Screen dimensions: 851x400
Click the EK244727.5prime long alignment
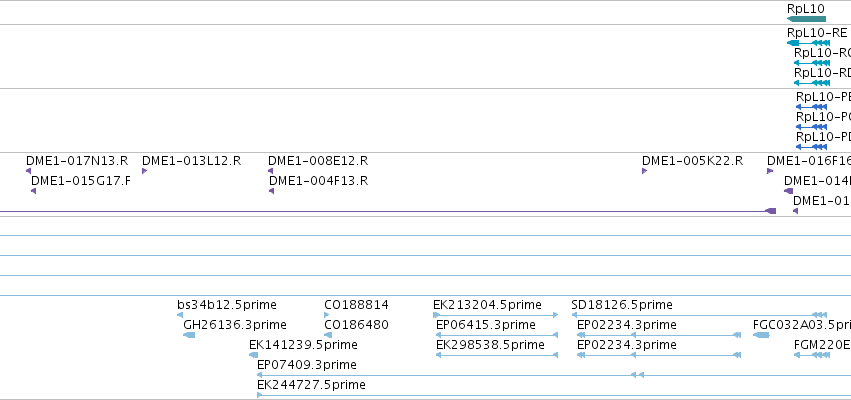[554, 395]
